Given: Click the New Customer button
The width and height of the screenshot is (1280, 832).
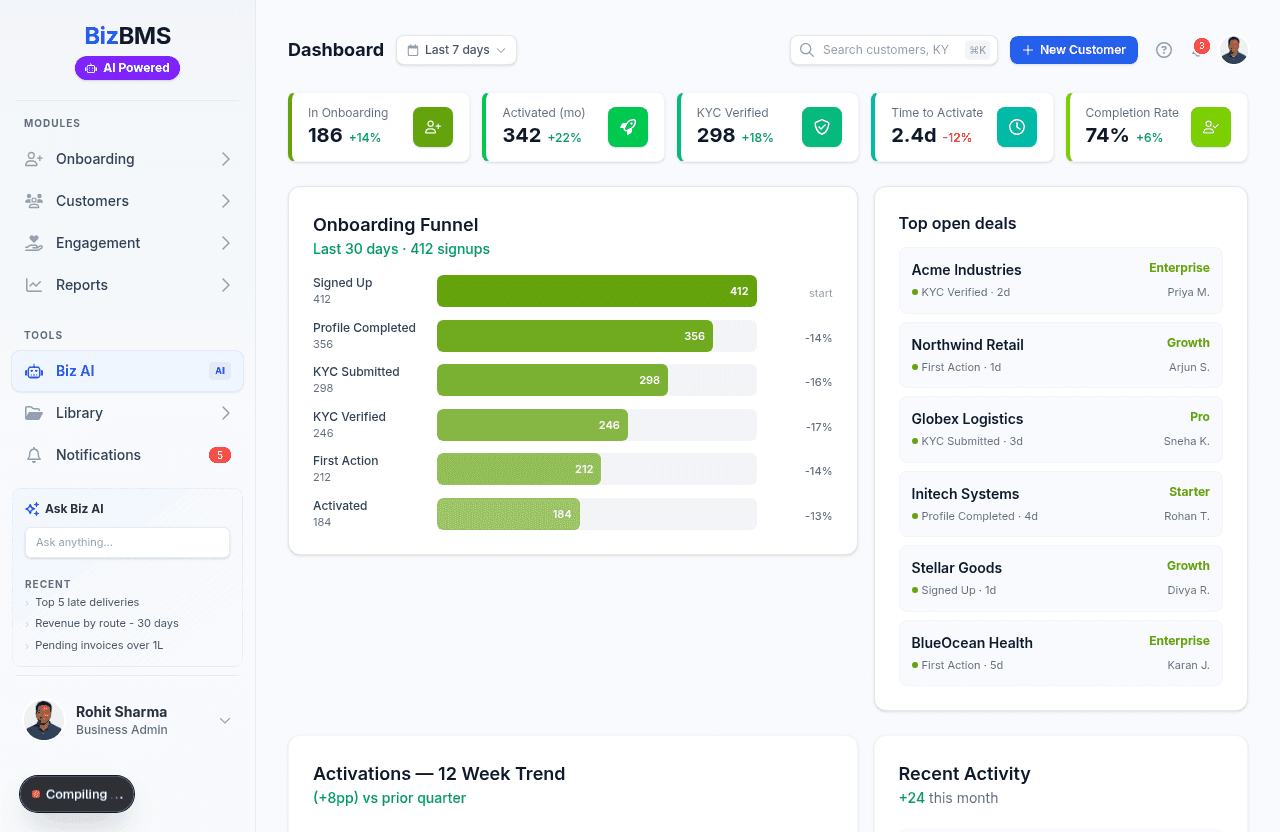Looking at the screenshot, I should coord(1073,50).
